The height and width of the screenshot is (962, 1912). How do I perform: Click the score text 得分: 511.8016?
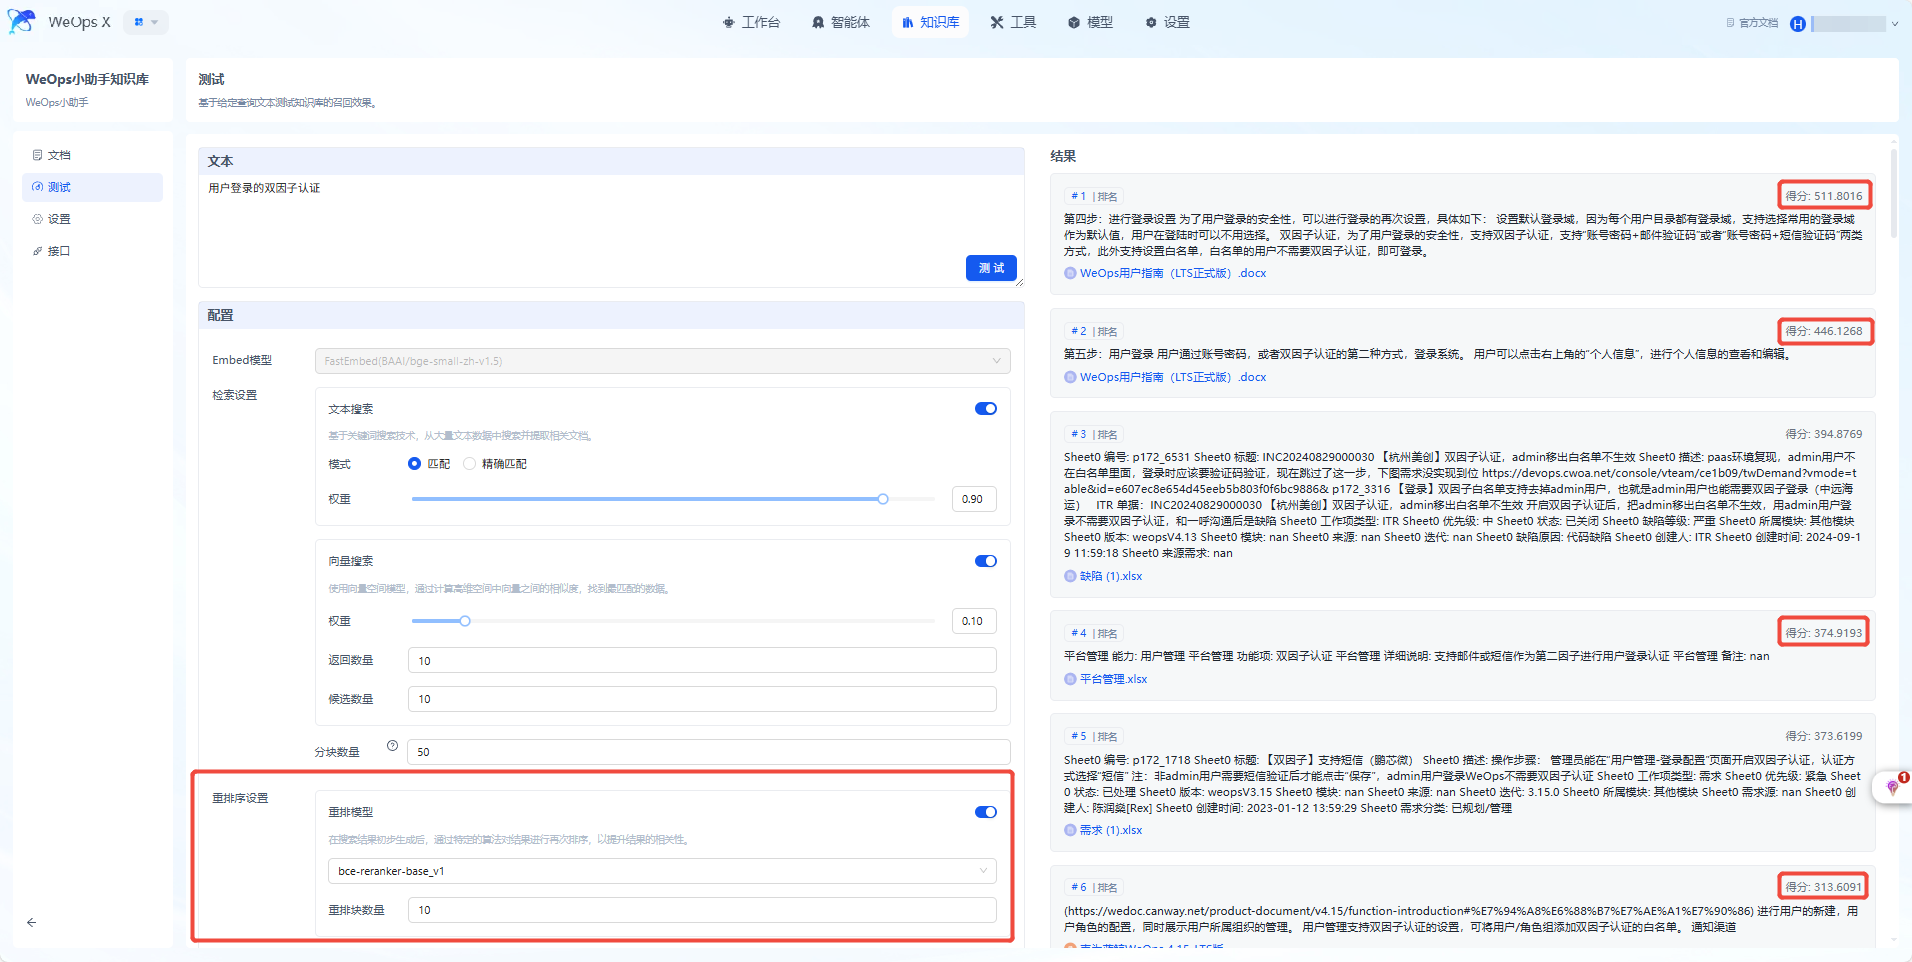[1824, 196]
